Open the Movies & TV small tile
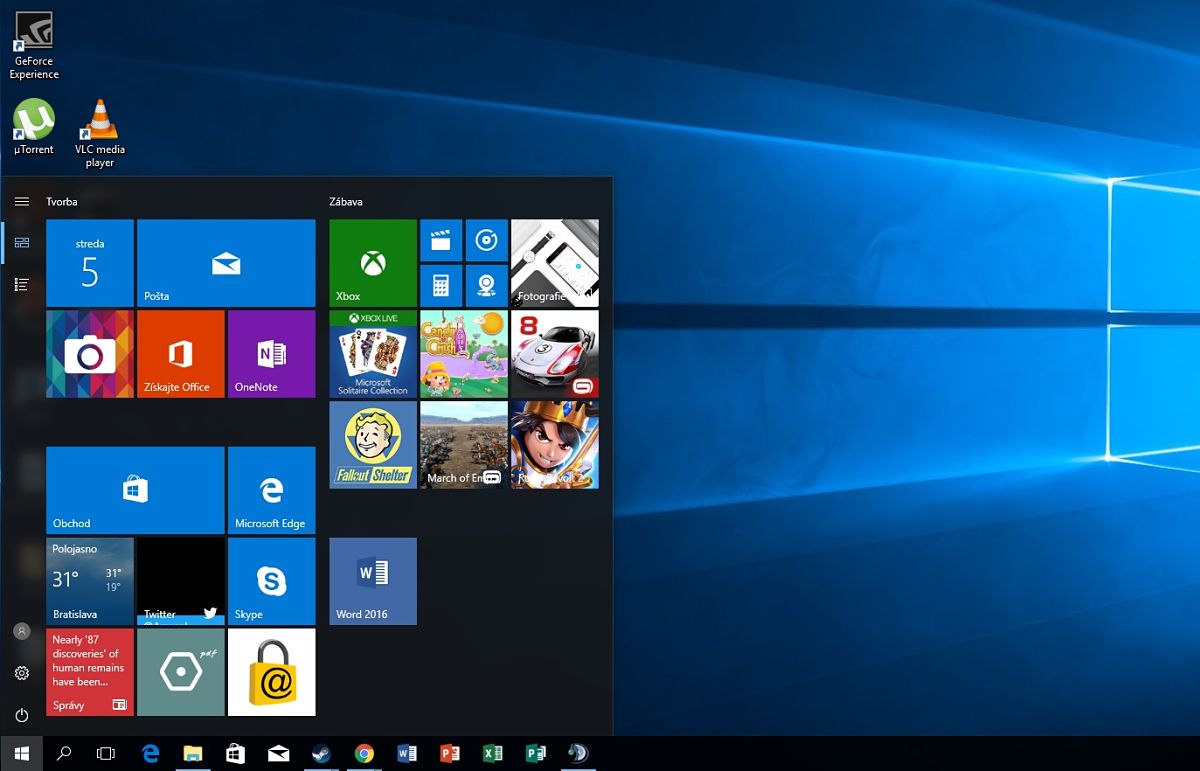Screen dimensions: 1200x771 [x=441, y=241]
